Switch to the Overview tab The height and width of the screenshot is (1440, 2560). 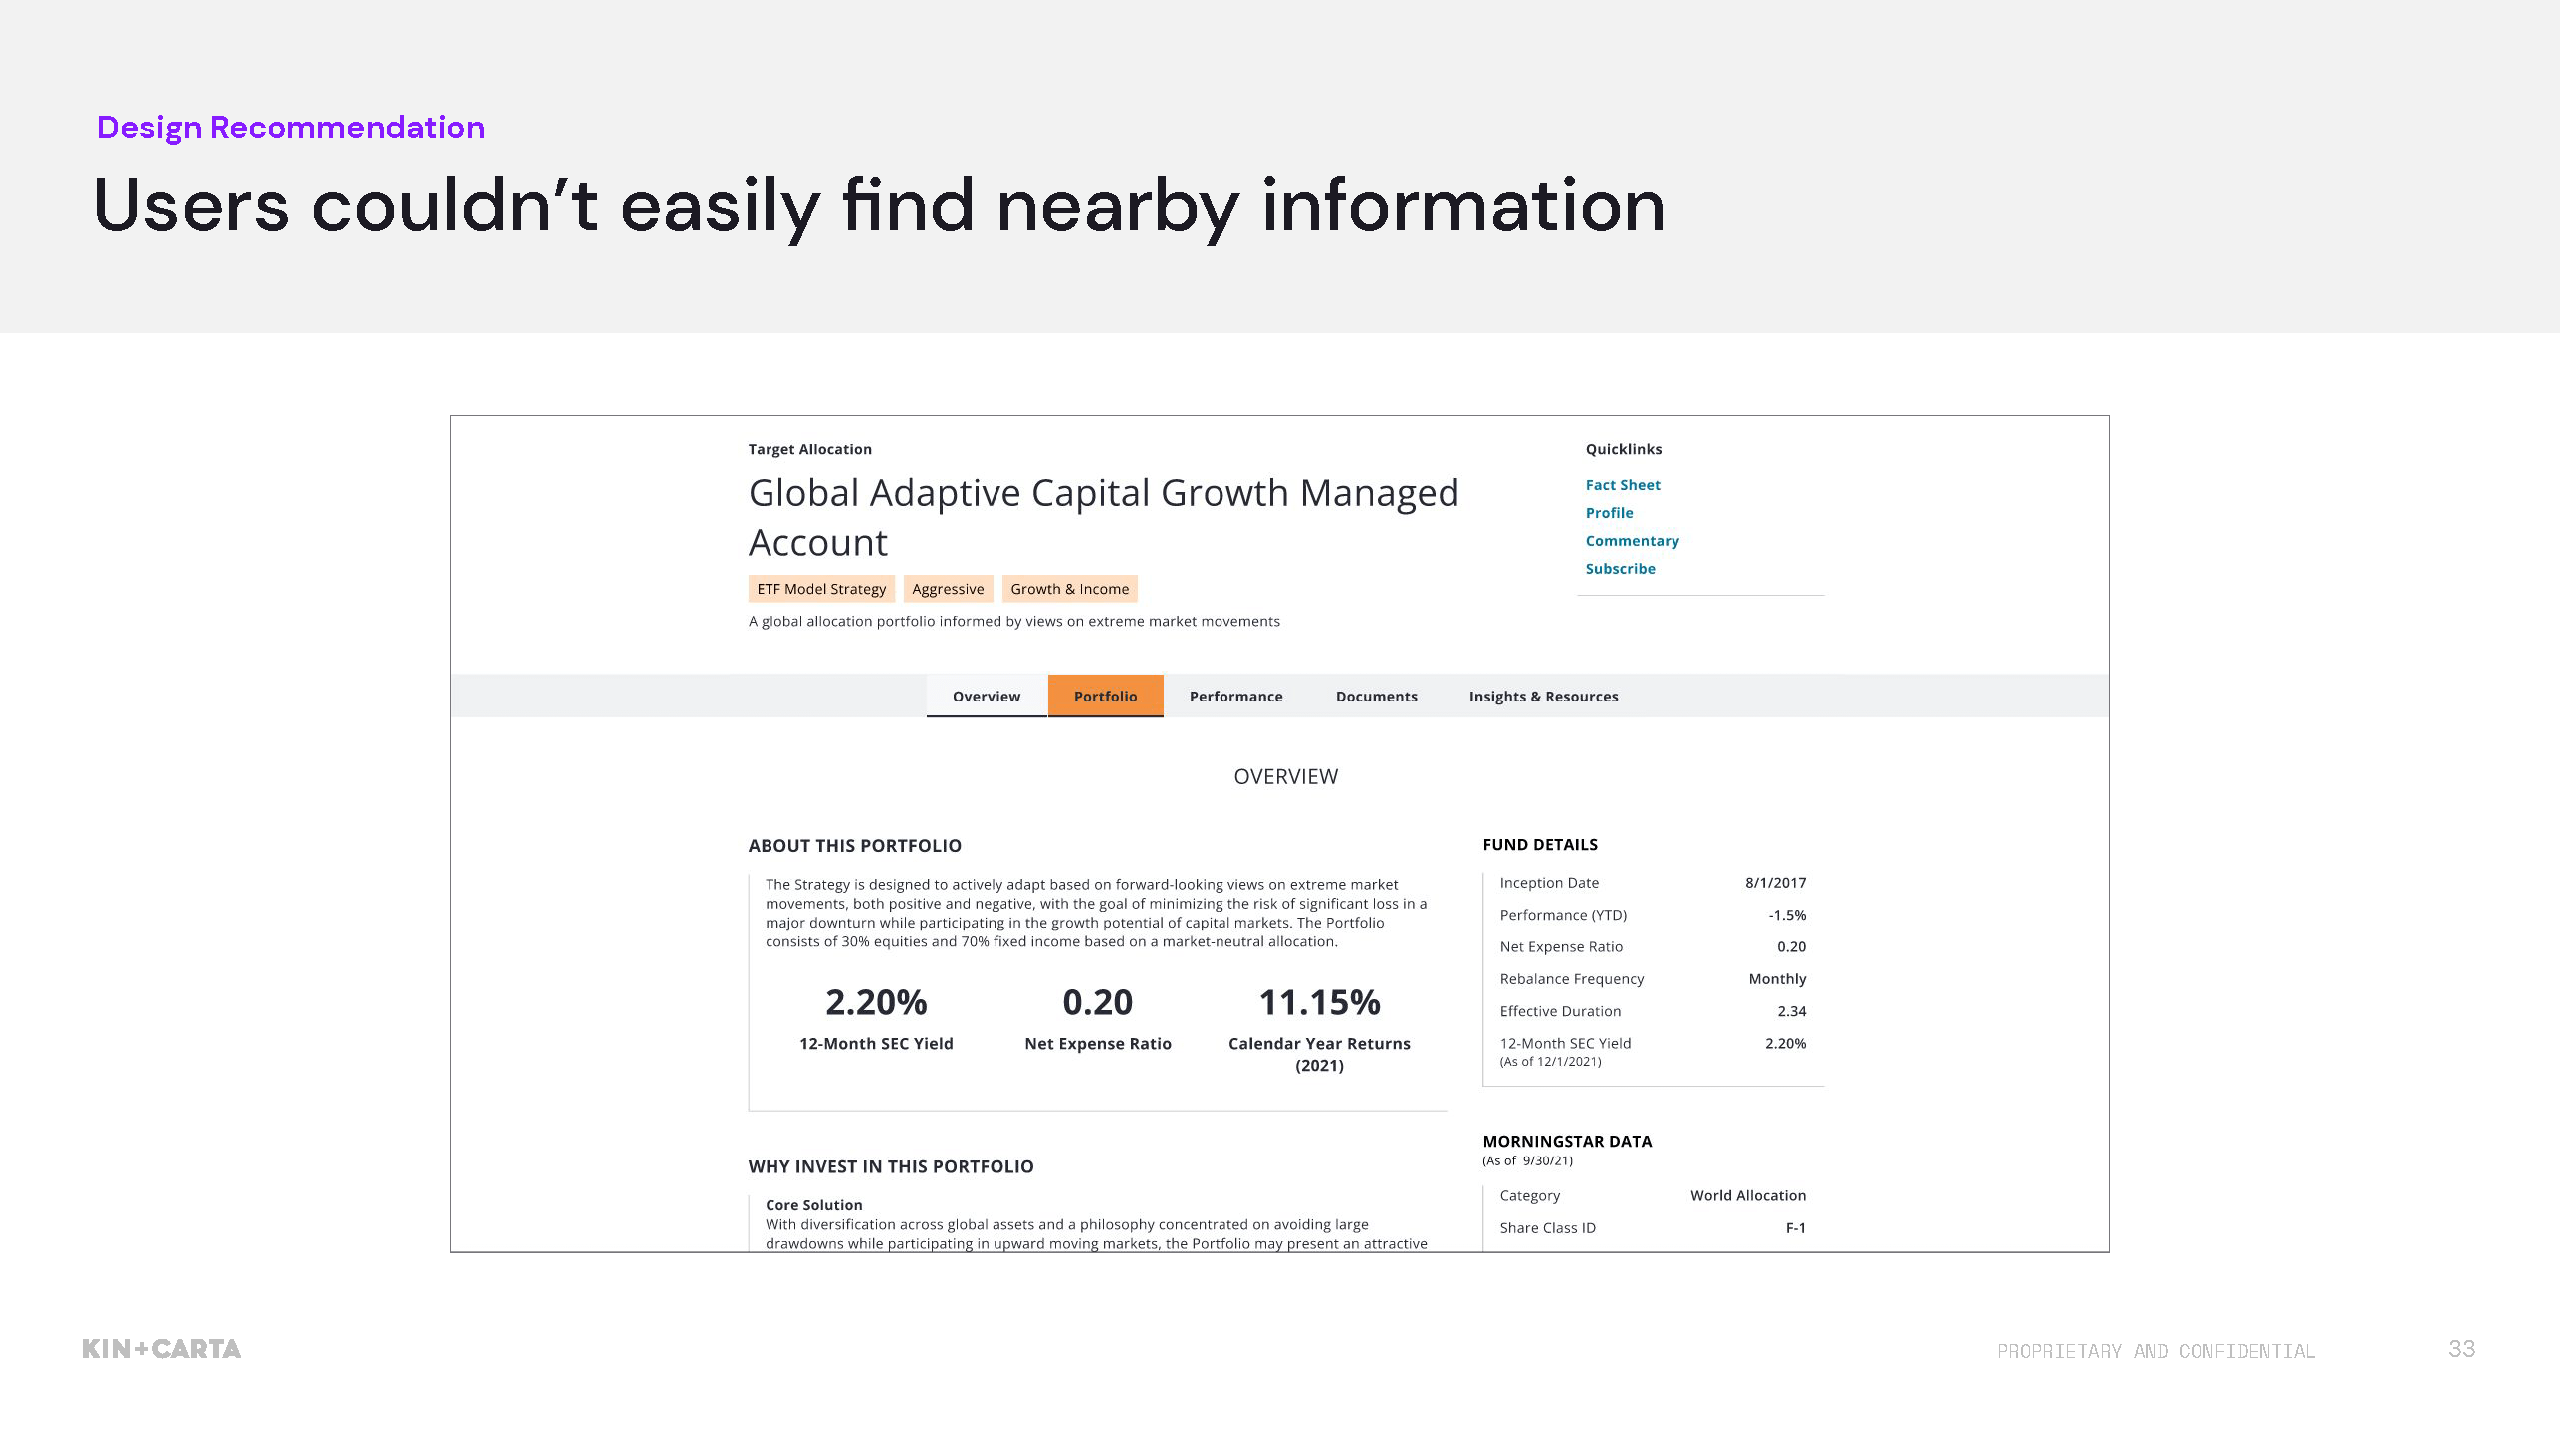point(986,696)
